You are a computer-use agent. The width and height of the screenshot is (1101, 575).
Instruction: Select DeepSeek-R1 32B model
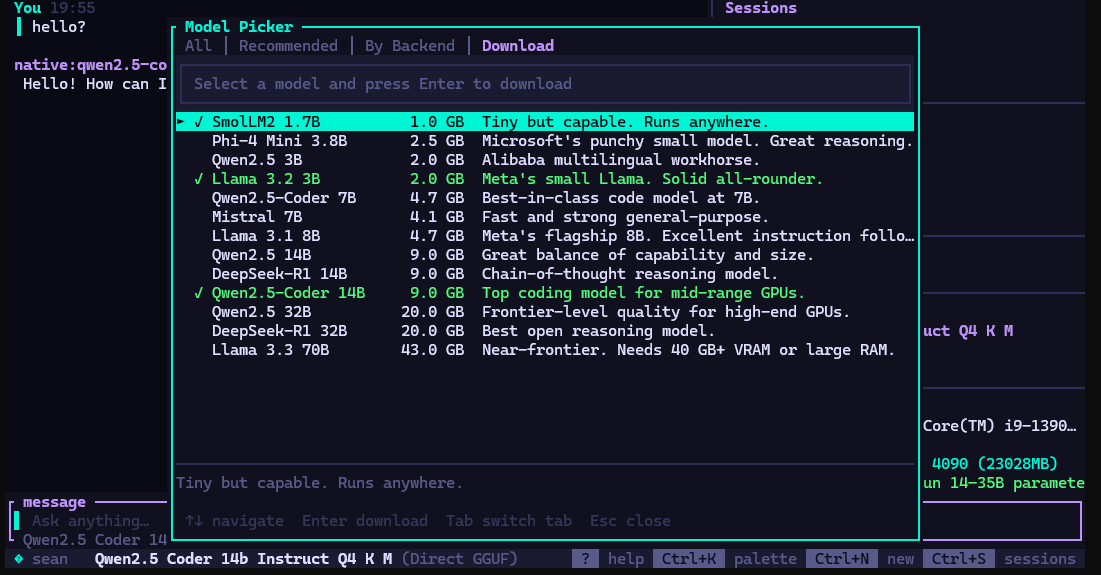[545, 330]
